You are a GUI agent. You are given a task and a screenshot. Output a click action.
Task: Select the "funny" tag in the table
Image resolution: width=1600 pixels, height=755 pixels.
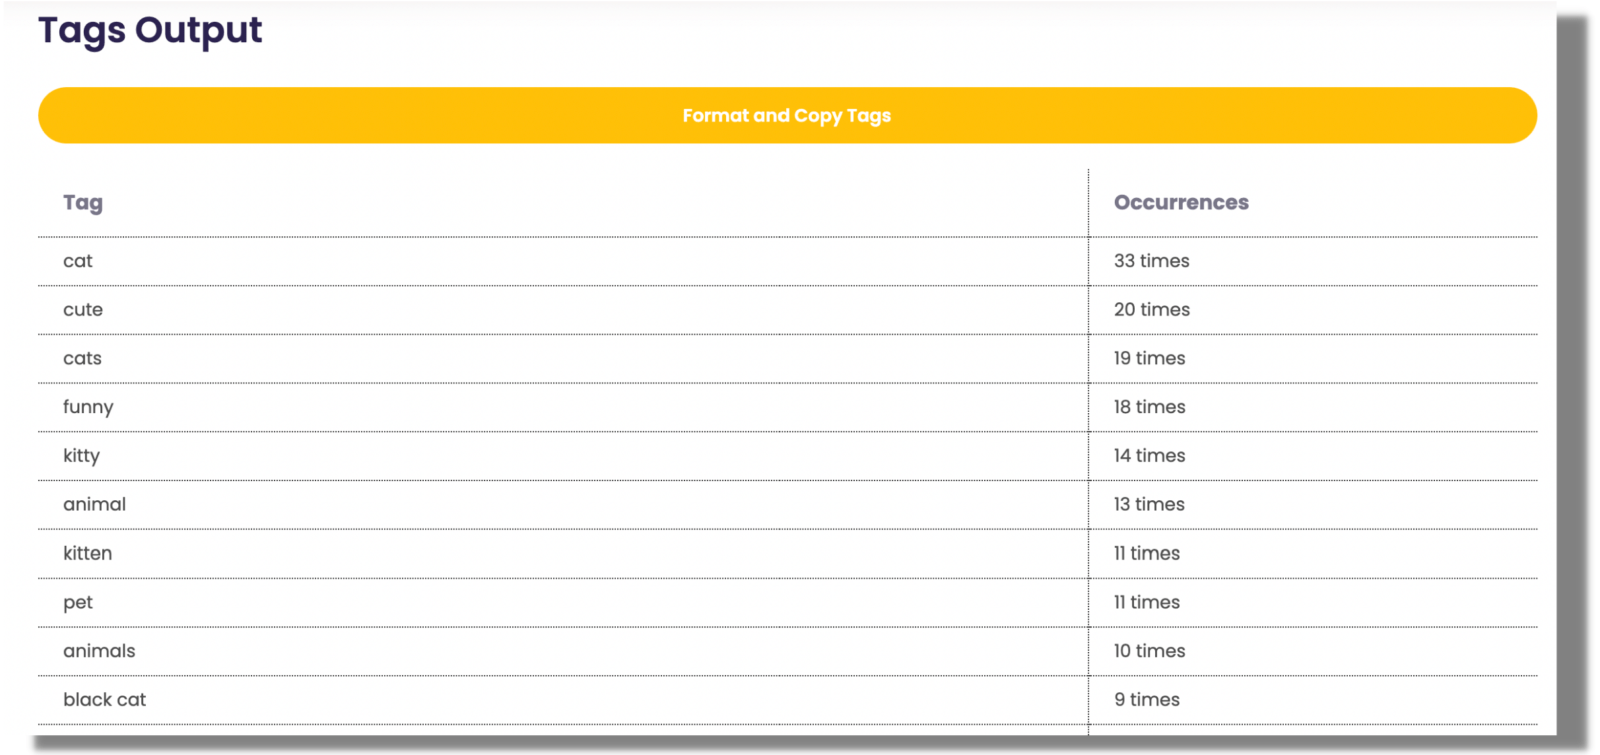88,407
